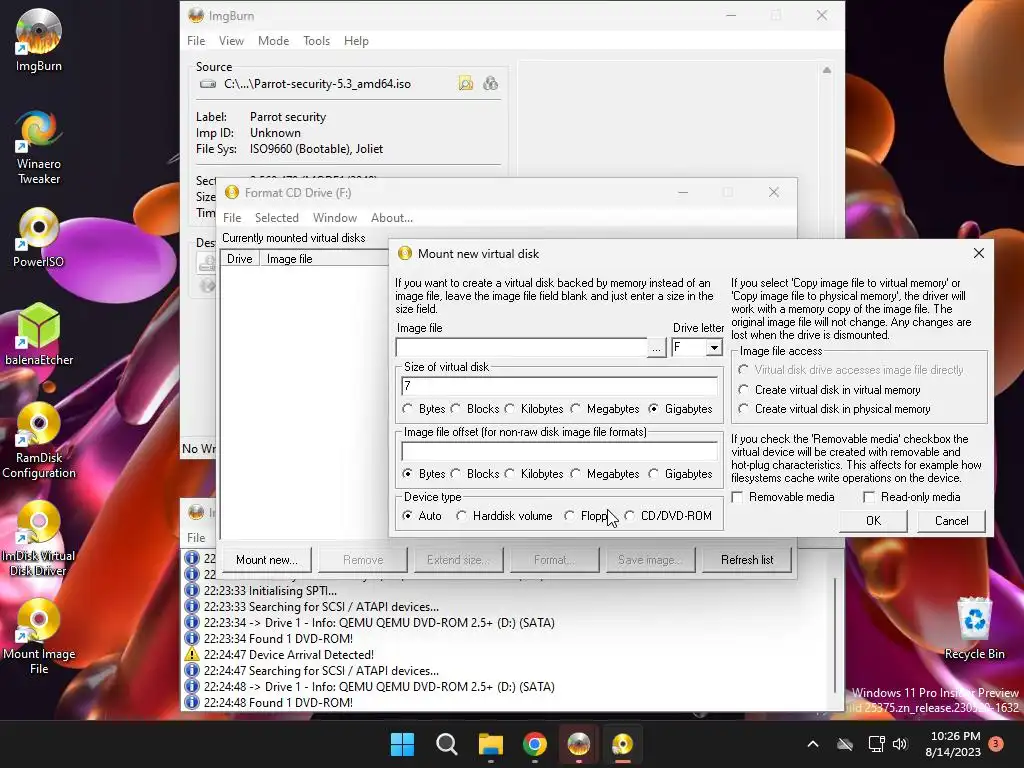This screenshot has width=1024, height=768.
Task: Show hidden system tray icons
Action: [x=813, y=744]
